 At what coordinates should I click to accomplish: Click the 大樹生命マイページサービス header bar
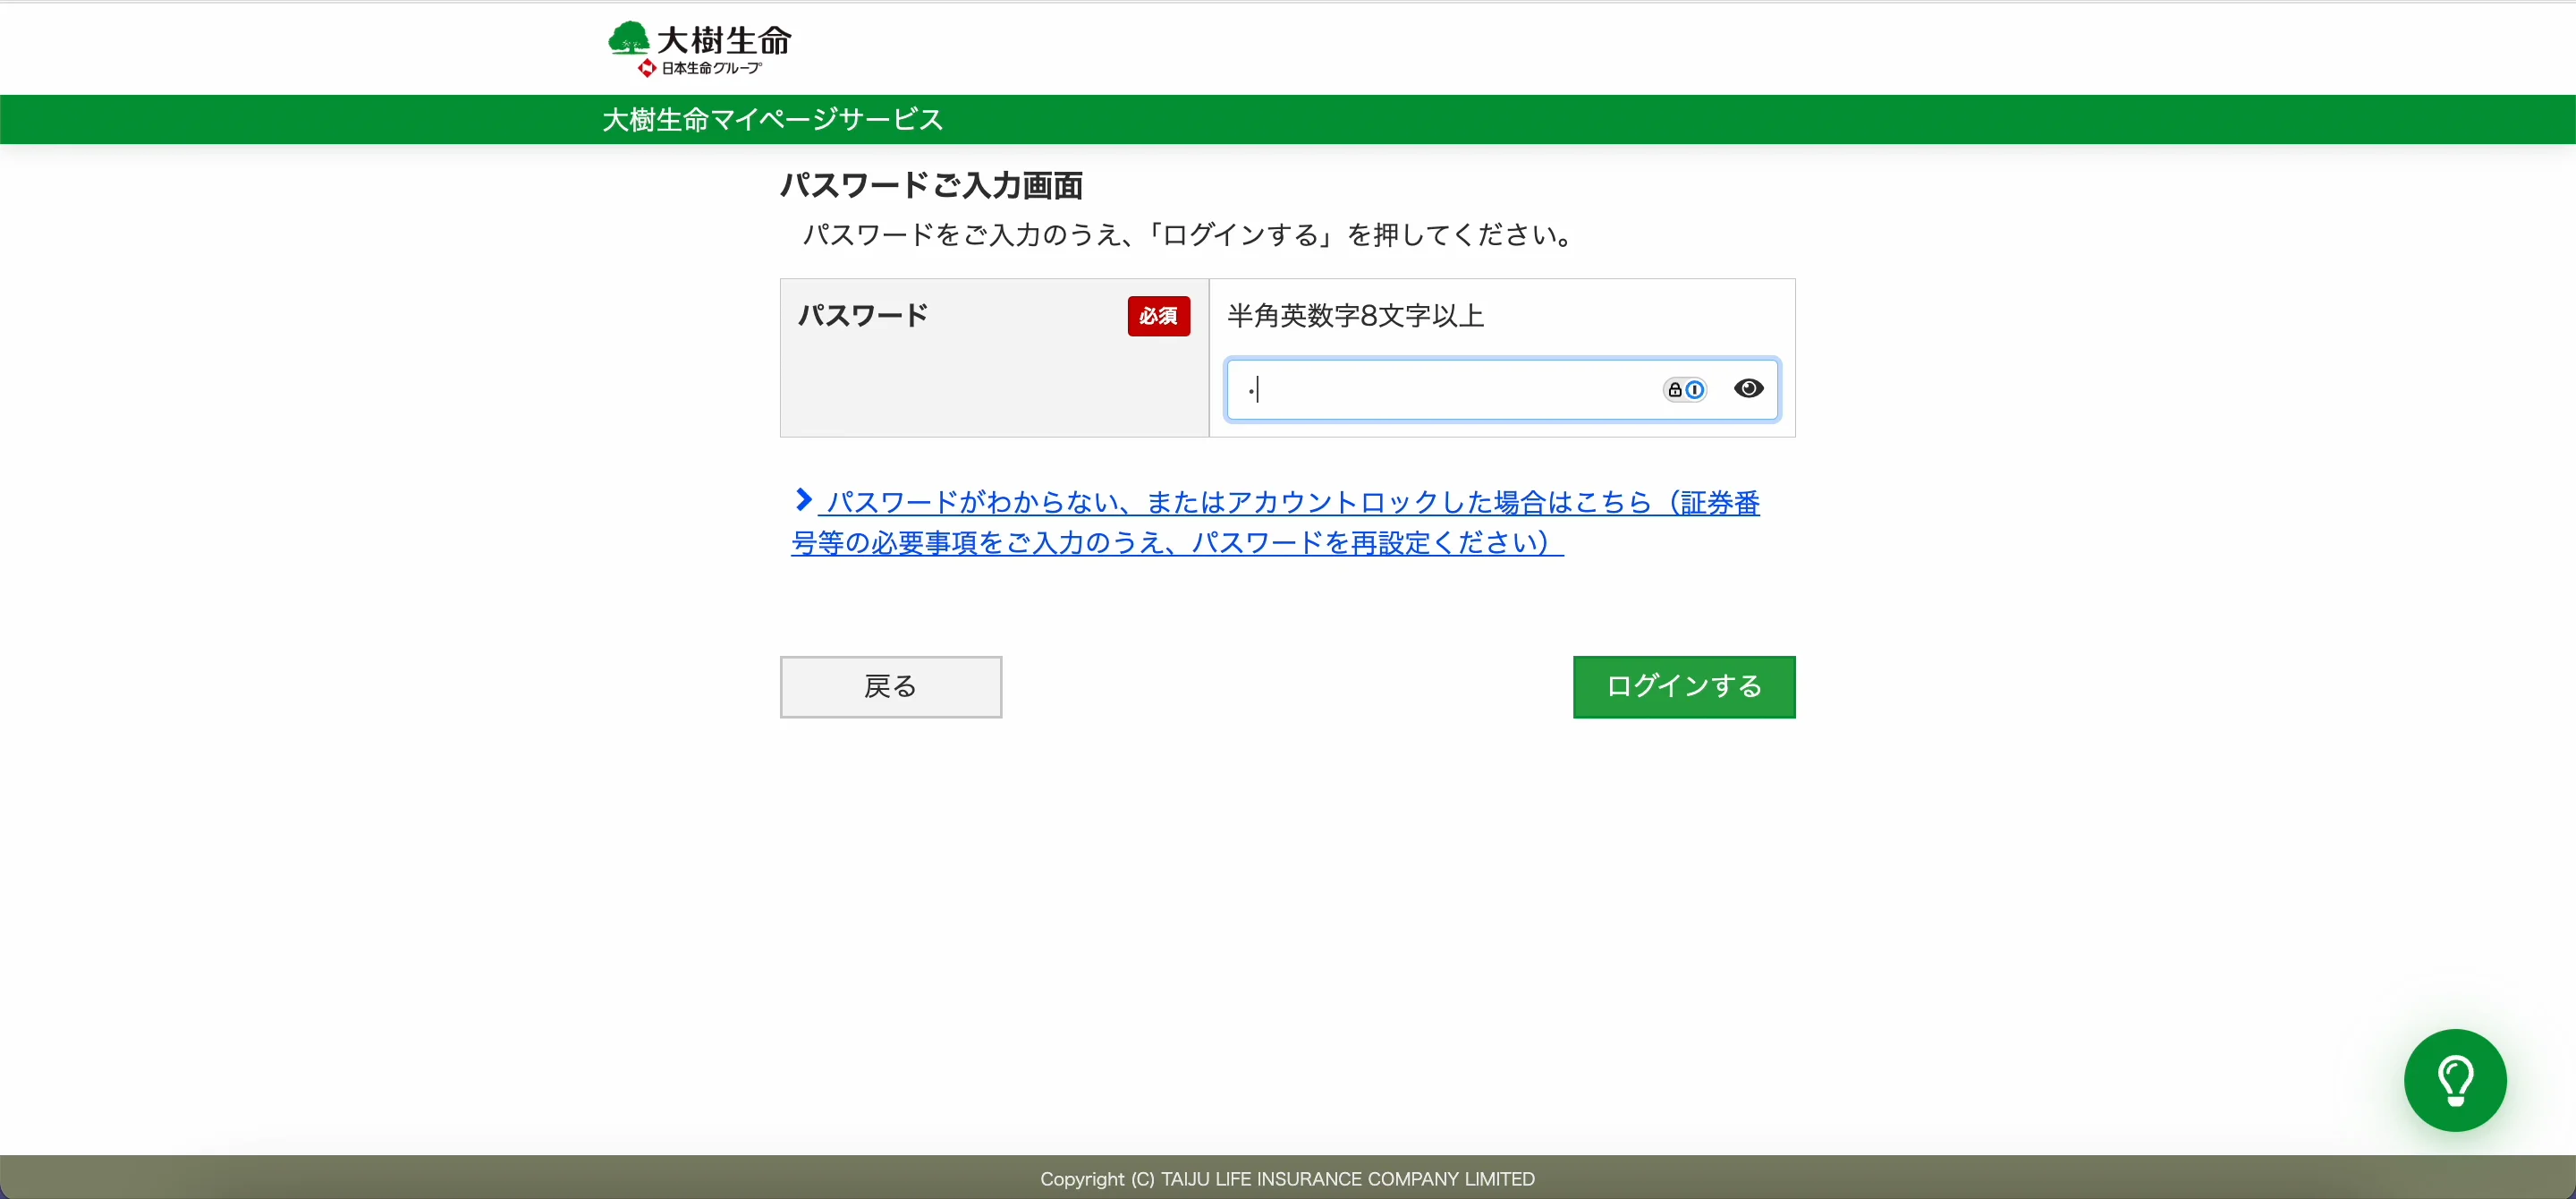771,119
